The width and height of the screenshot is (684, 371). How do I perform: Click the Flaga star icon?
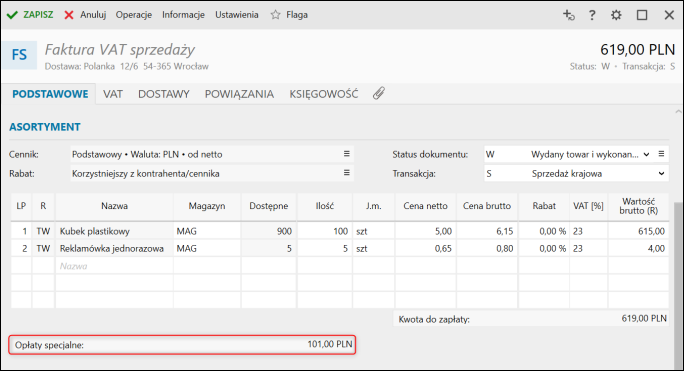(275, 15)
